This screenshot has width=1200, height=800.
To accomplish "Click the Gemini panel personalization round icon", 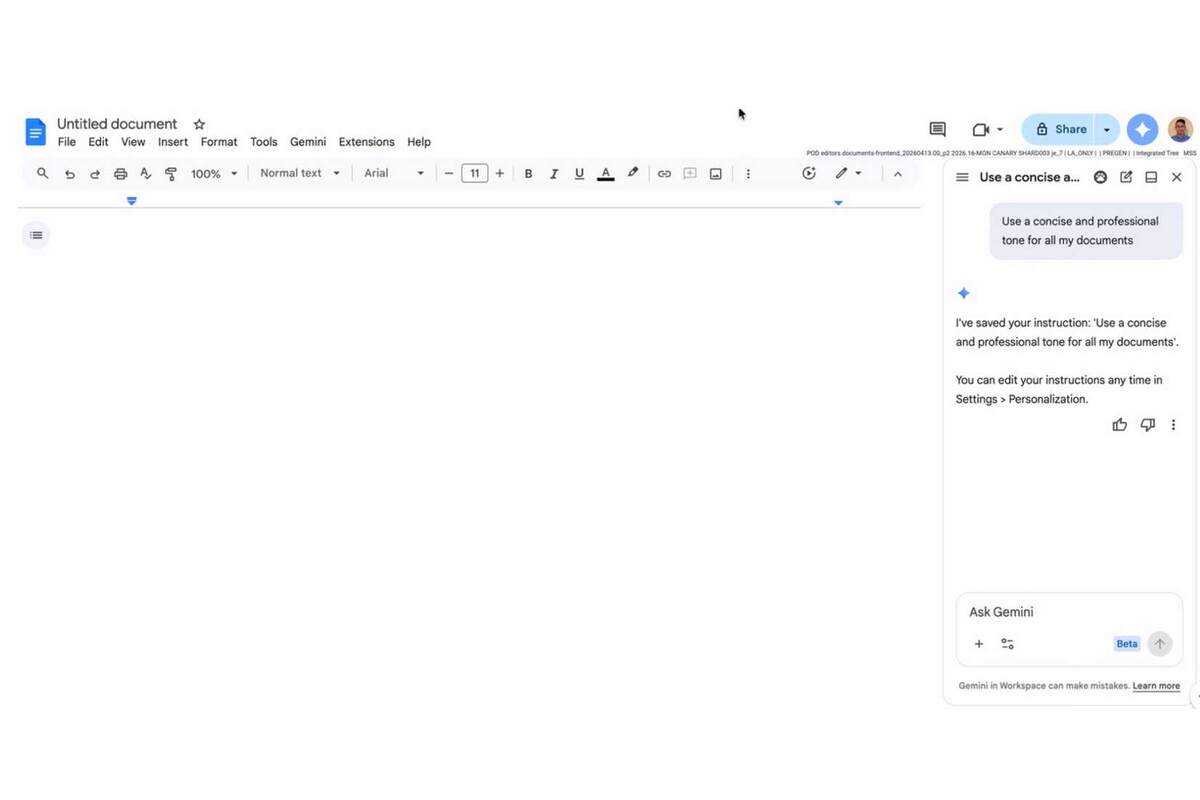I will (x=1100, y=177).
